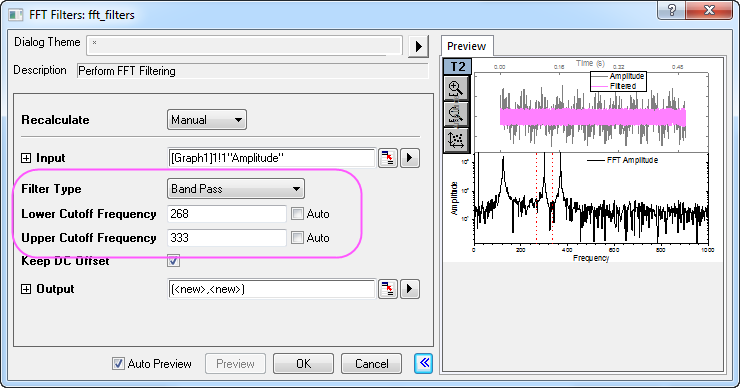This screenshot has width=740, height=388.
Task: Click the Recalculate label
Action: (55, 120)
